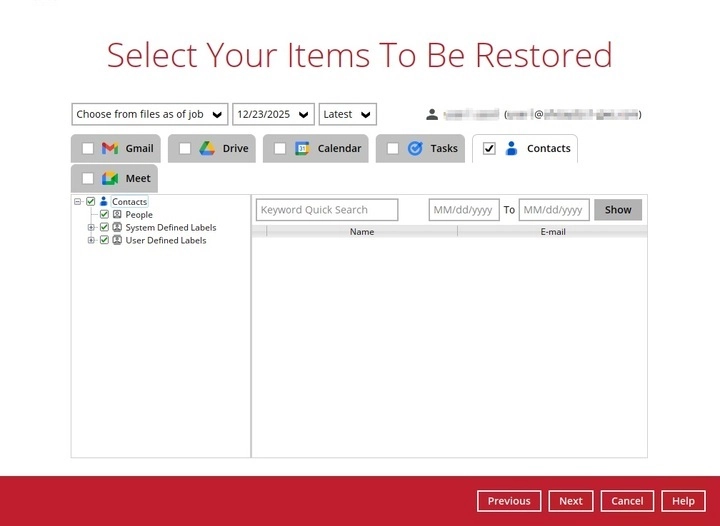Click the Contacts person icon in tab
Screen dimensions: 720x526
(x=512, y=149)
